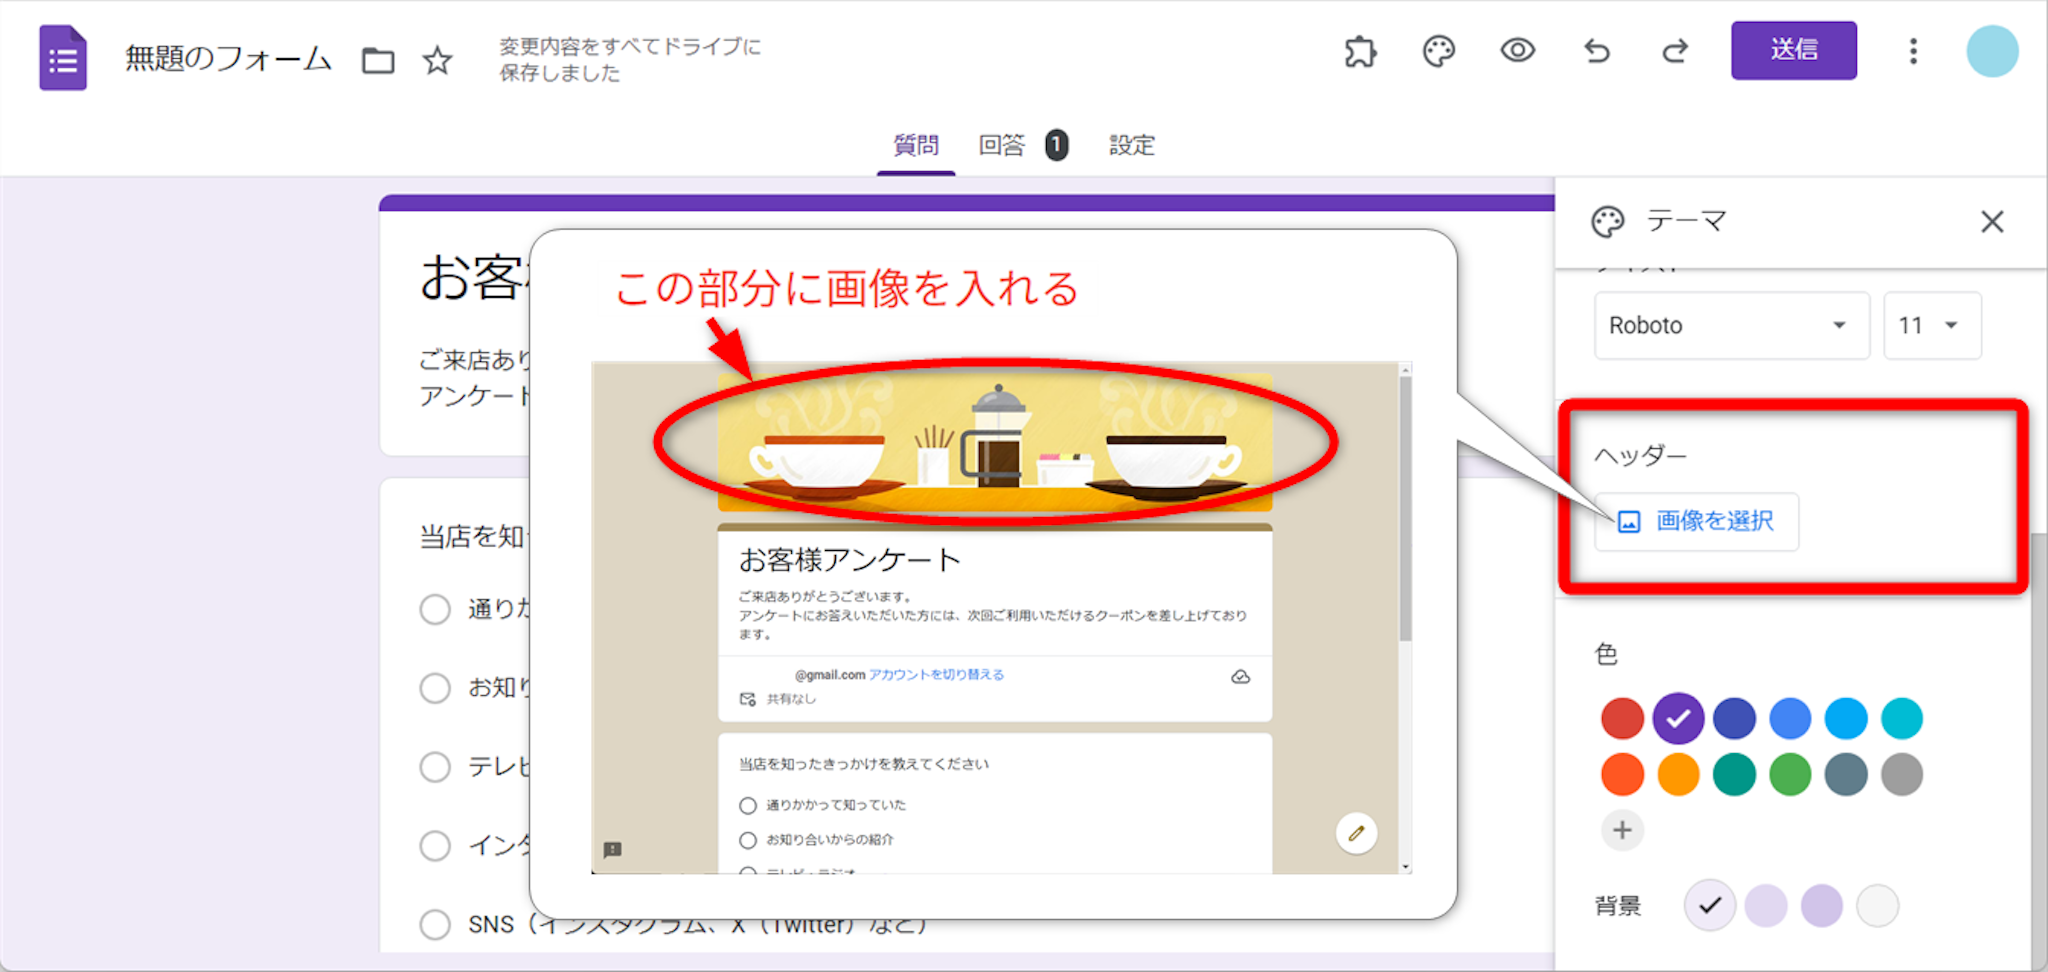Switch to the 回答 tab
2048x972 pixels.
[x=1002, y=146]
